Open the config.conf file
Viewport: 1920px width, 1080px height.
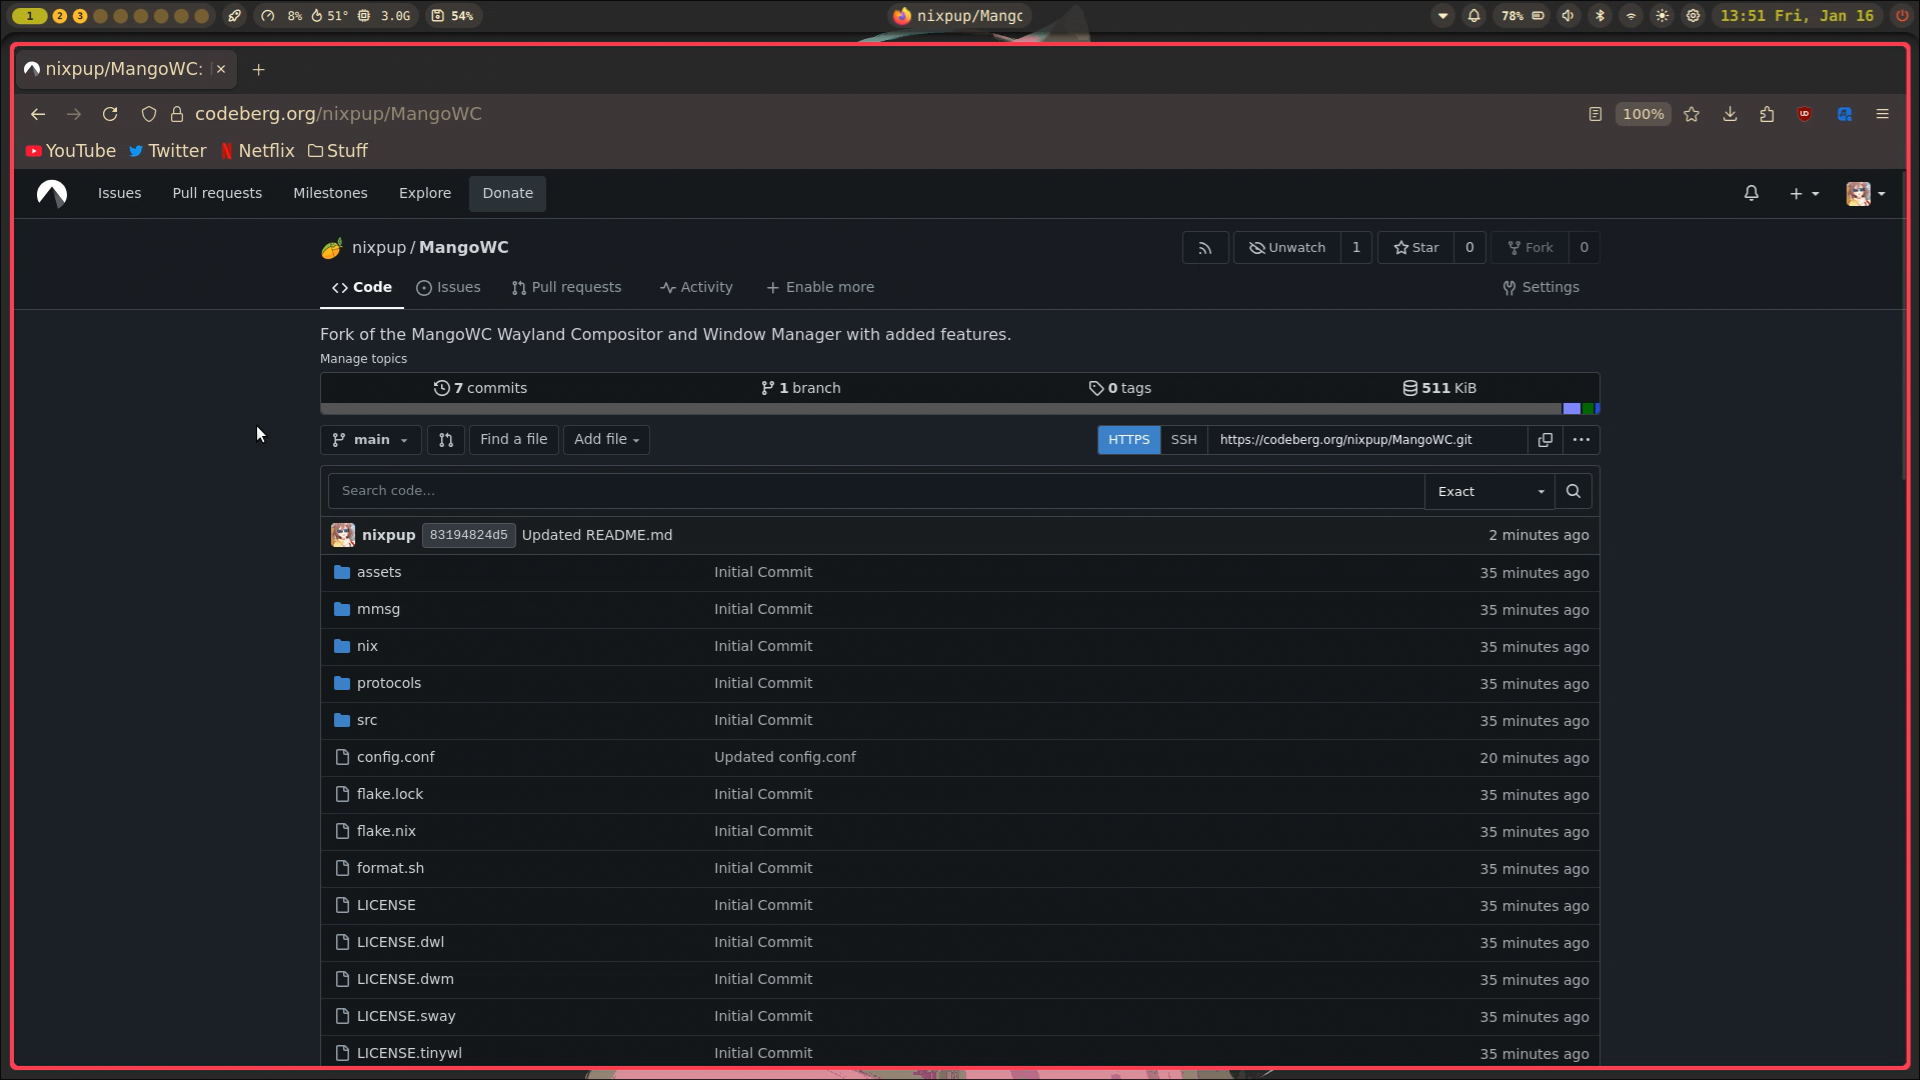pyautogui.click(x=395, y=757)
